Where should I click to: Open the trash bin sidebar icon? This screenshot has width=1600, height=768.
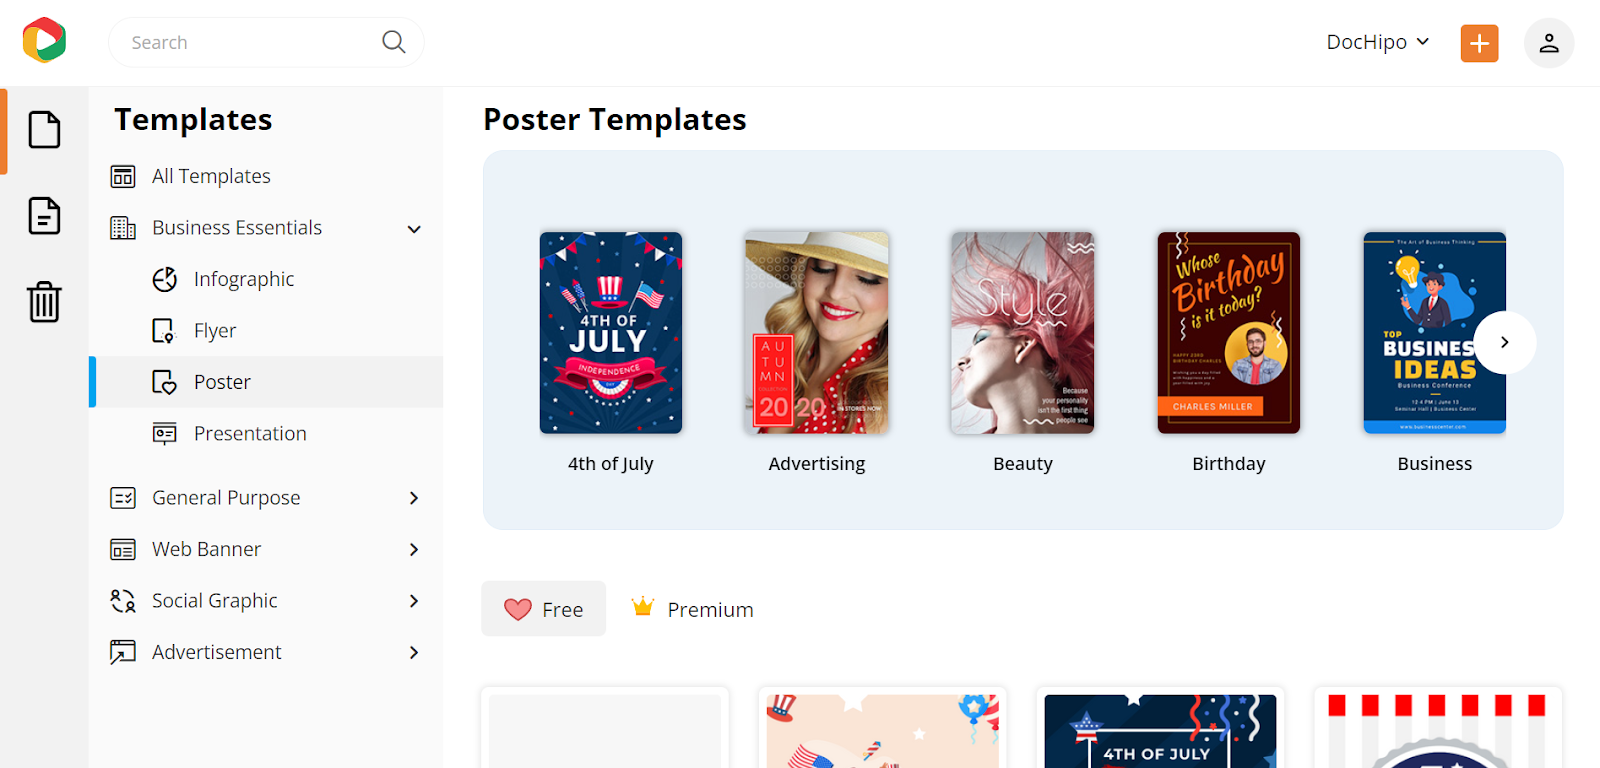(x=44, y=301)
